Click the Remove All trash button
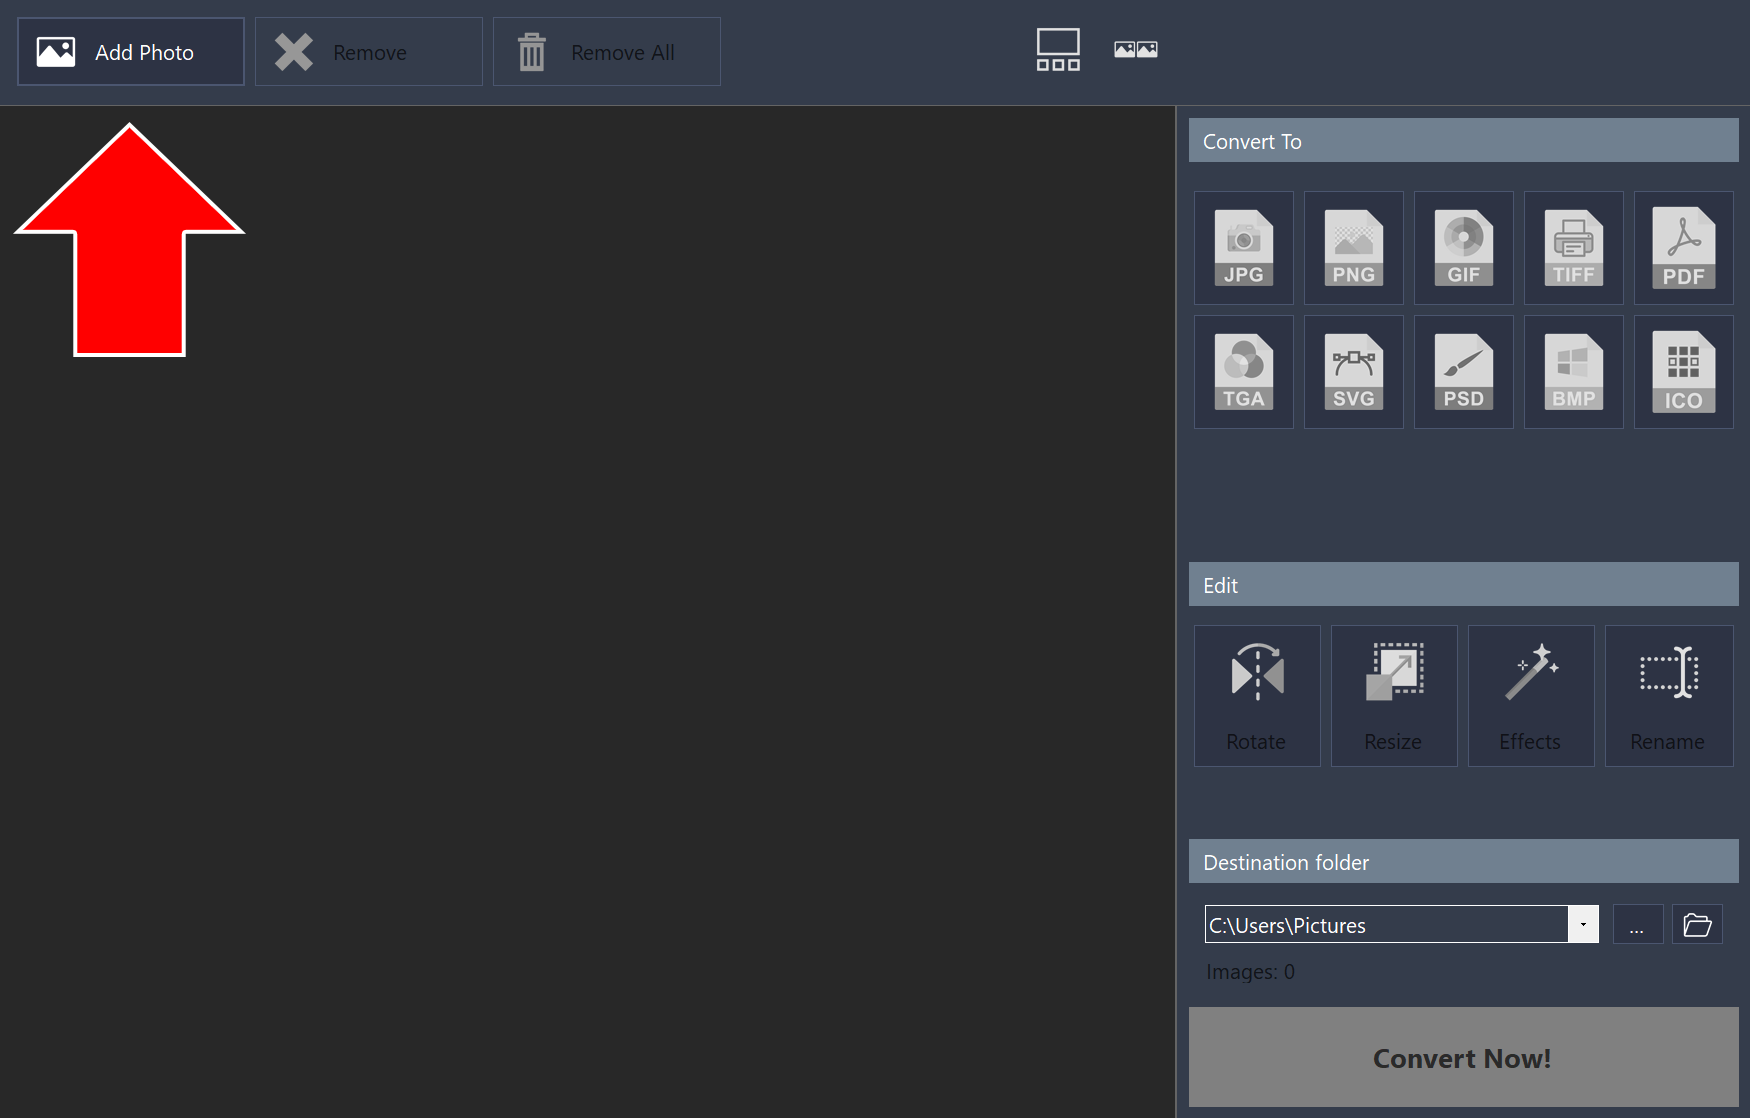The width and height of the screenshot is (1750, 1118). click(x=607, y=52)
